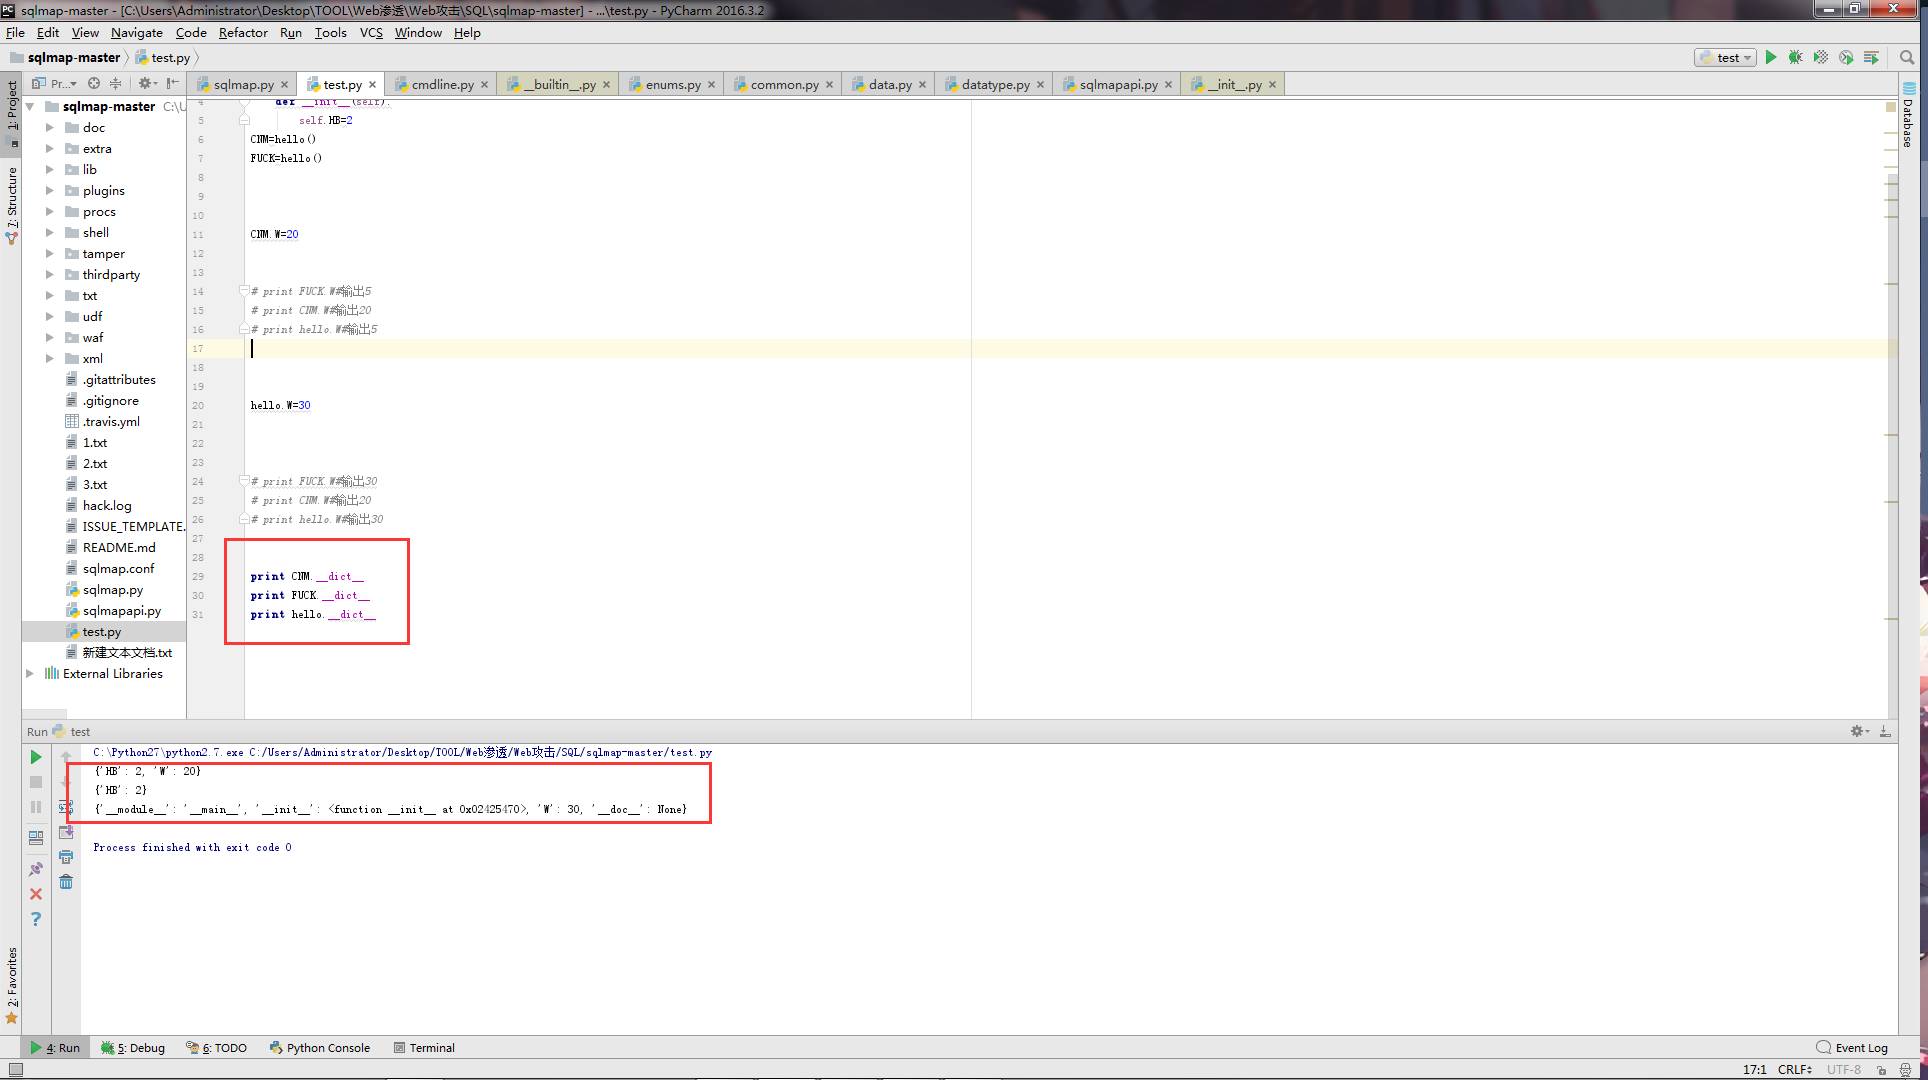Image resolution: width=1928 pixels, height=1080 pixels.
Task: Click the Run button to execute test.py
Action: [1772, 57]
